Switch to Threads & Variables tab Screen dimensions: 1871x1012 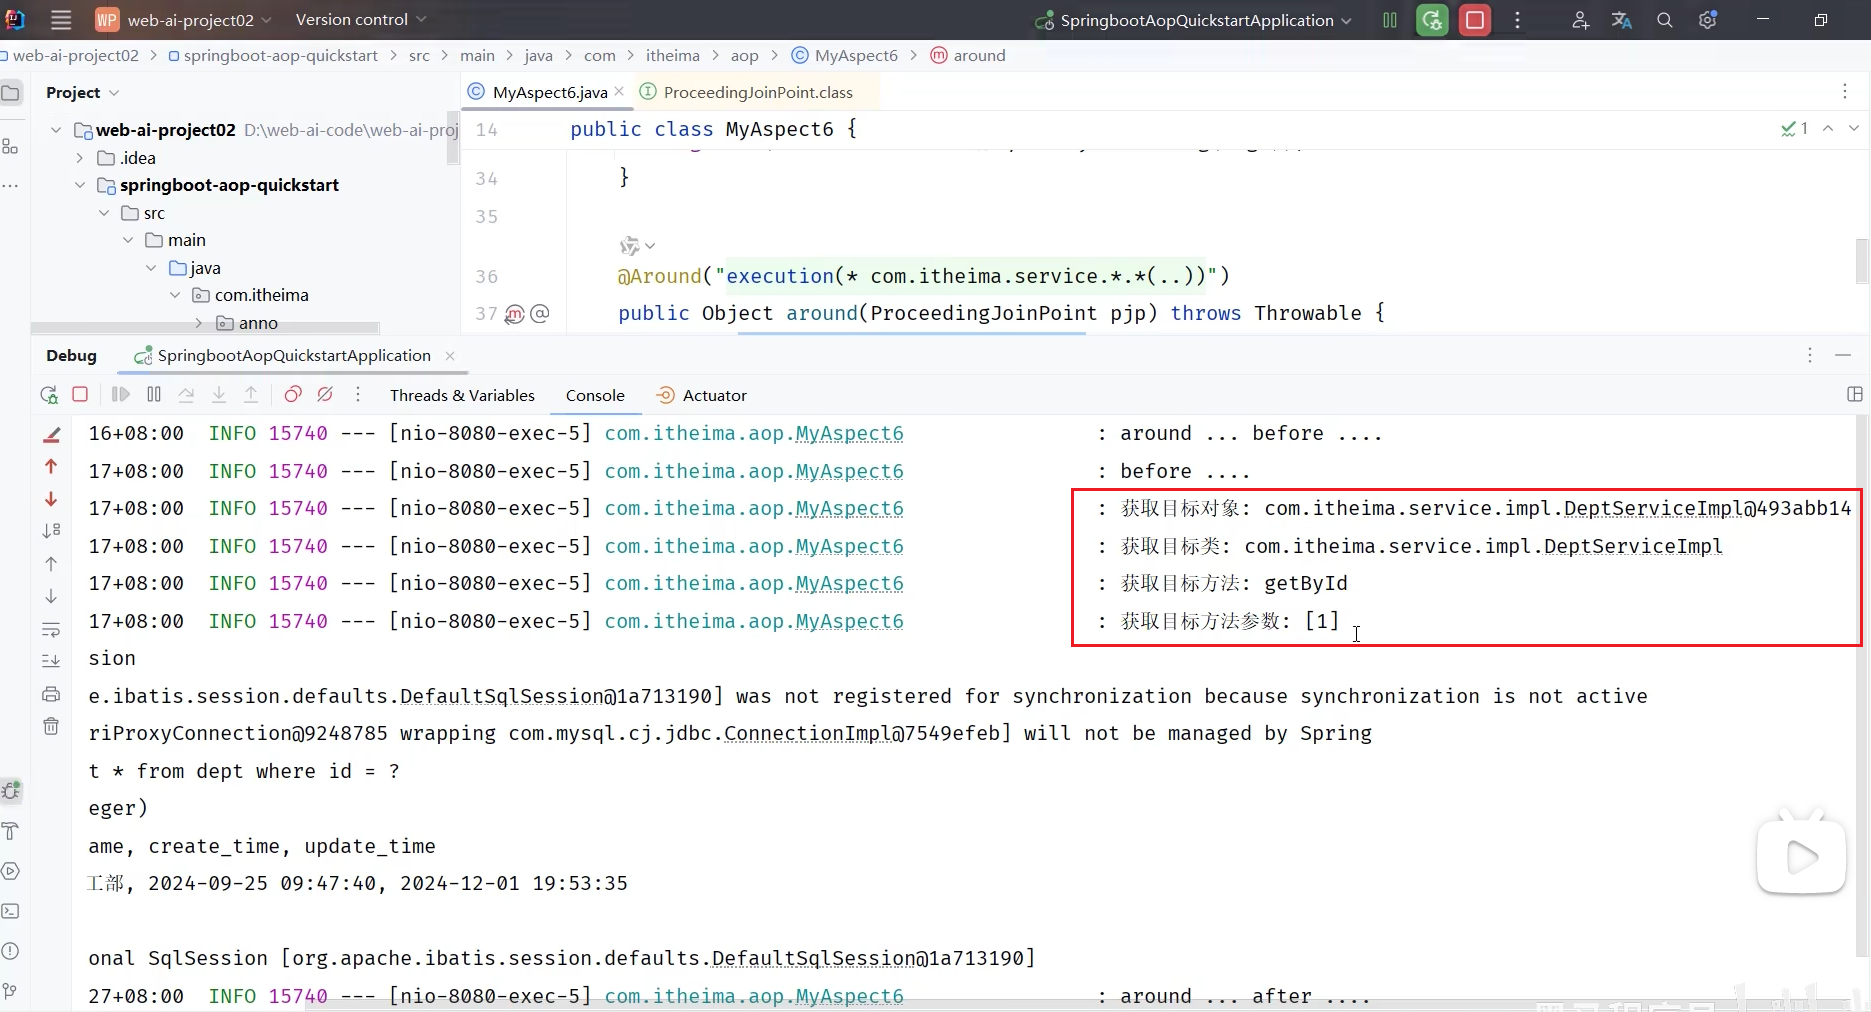[462, 396]
